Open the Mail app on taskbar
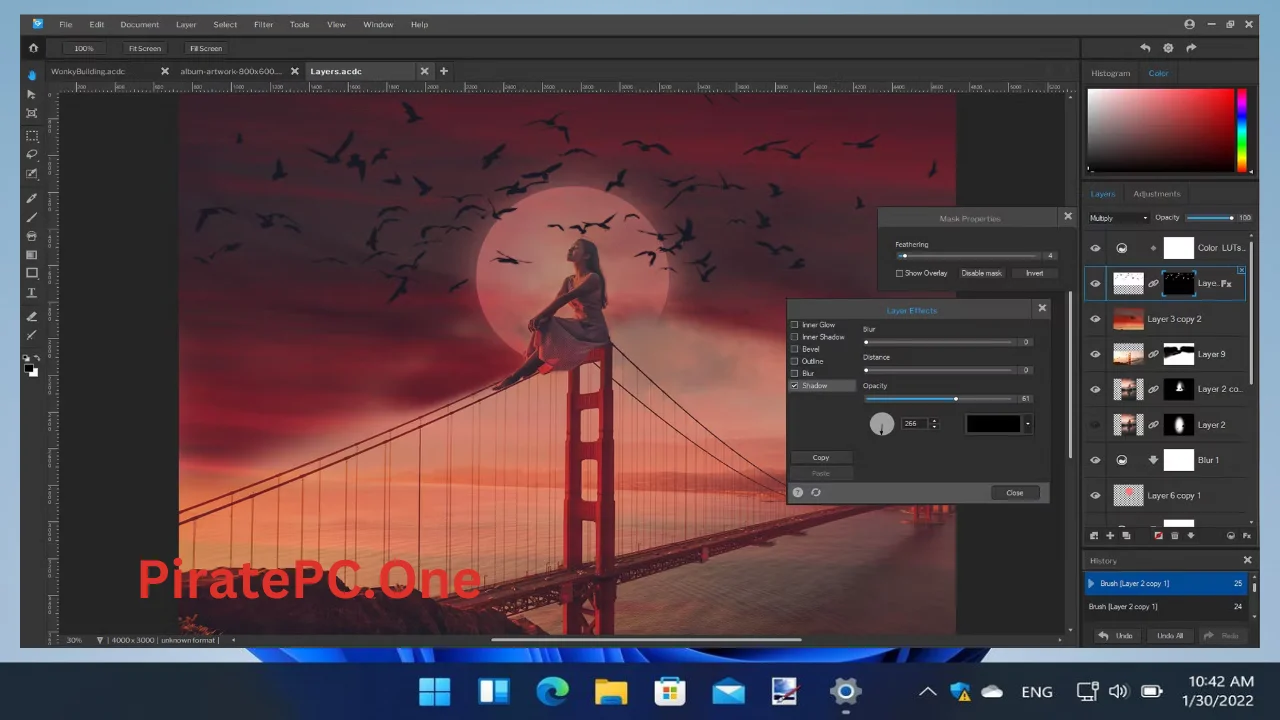The image size is (1280, 720). point(728,691)
